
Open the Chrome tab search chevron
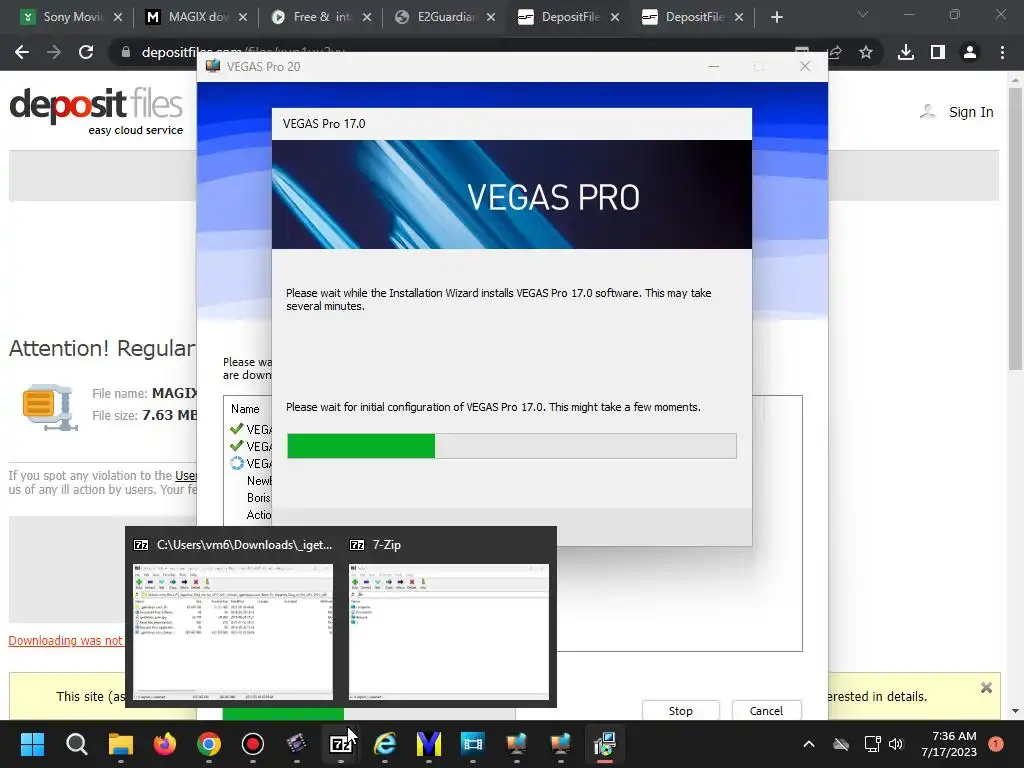[863, 14]
